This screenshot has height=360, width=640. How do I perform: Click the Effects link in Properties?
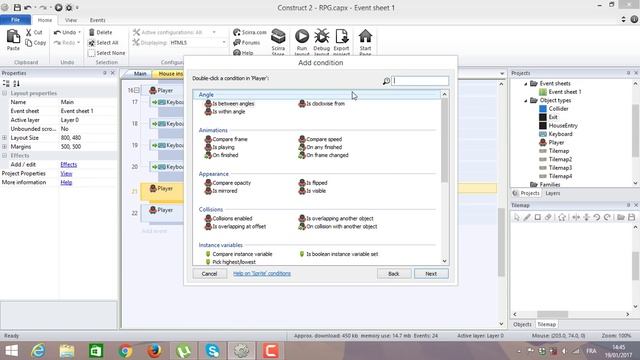pos(69,164)
